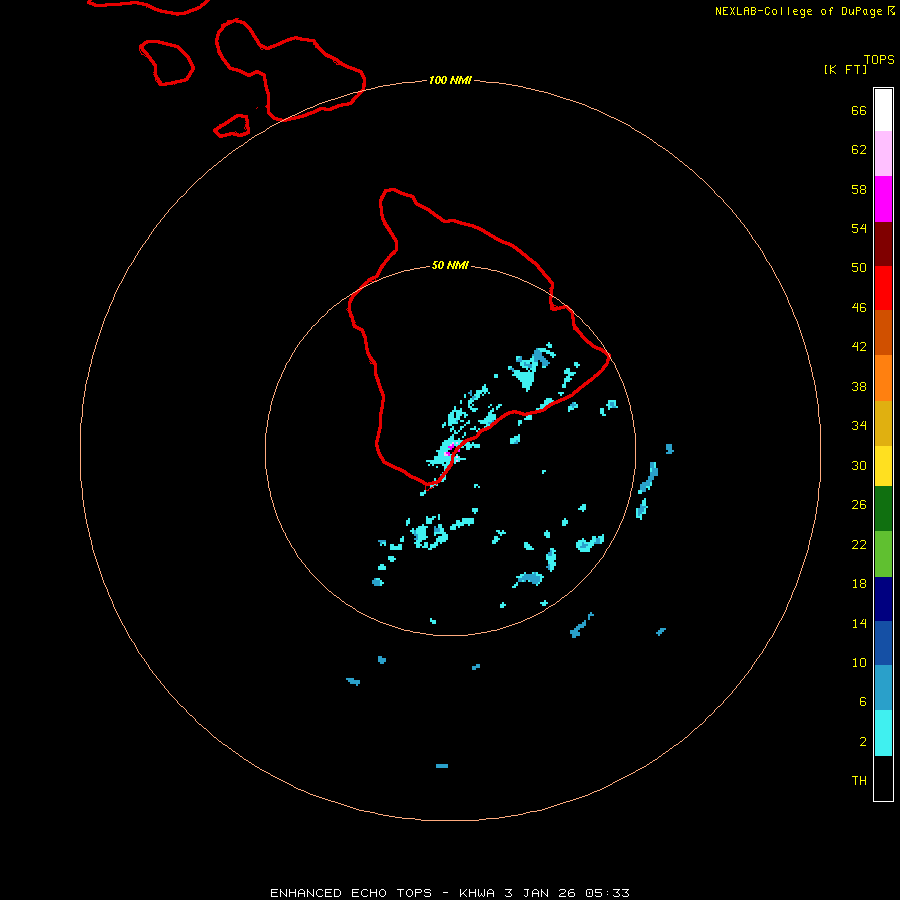Screen dimensions: 900x900
Task: Click the legend value 2
Action: (863, 741)
